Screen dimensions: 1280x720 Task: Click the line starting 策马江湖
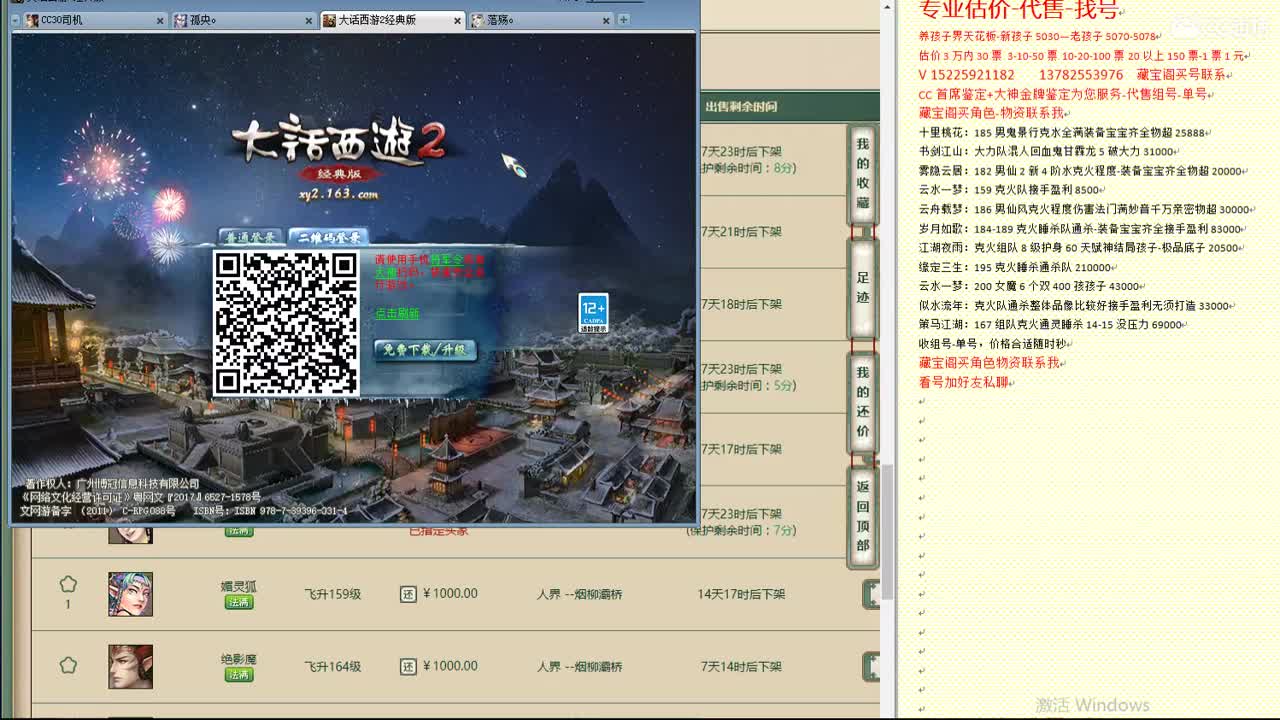coord(1051,324)
